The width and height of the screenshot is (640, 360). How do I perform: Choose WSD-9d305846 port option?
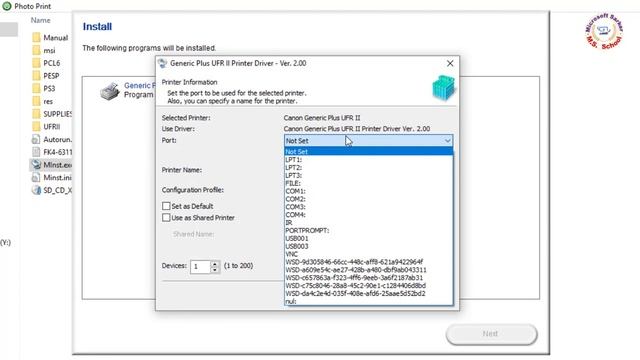[369, 262]
